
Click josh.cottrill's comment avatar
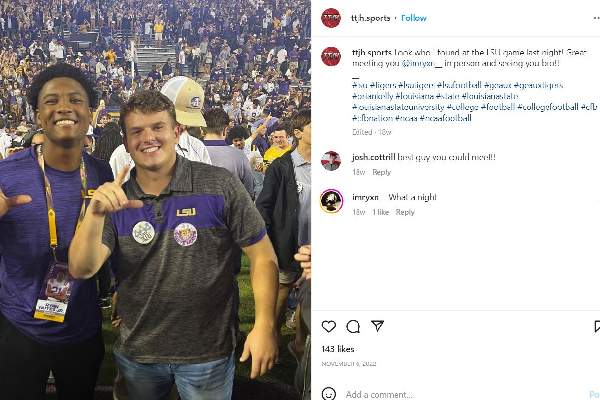pos(331,160)
